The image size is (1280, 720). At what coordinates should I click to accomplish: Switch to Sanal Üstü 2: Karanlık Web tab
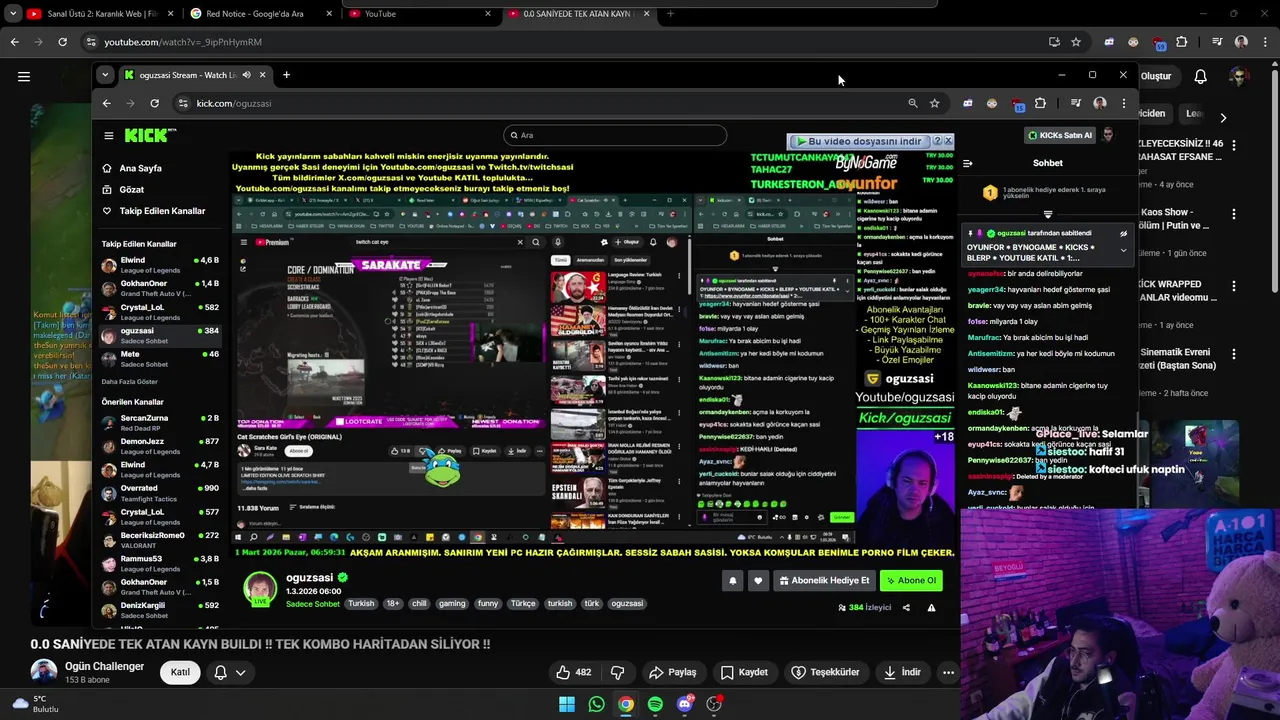[100, 14]
